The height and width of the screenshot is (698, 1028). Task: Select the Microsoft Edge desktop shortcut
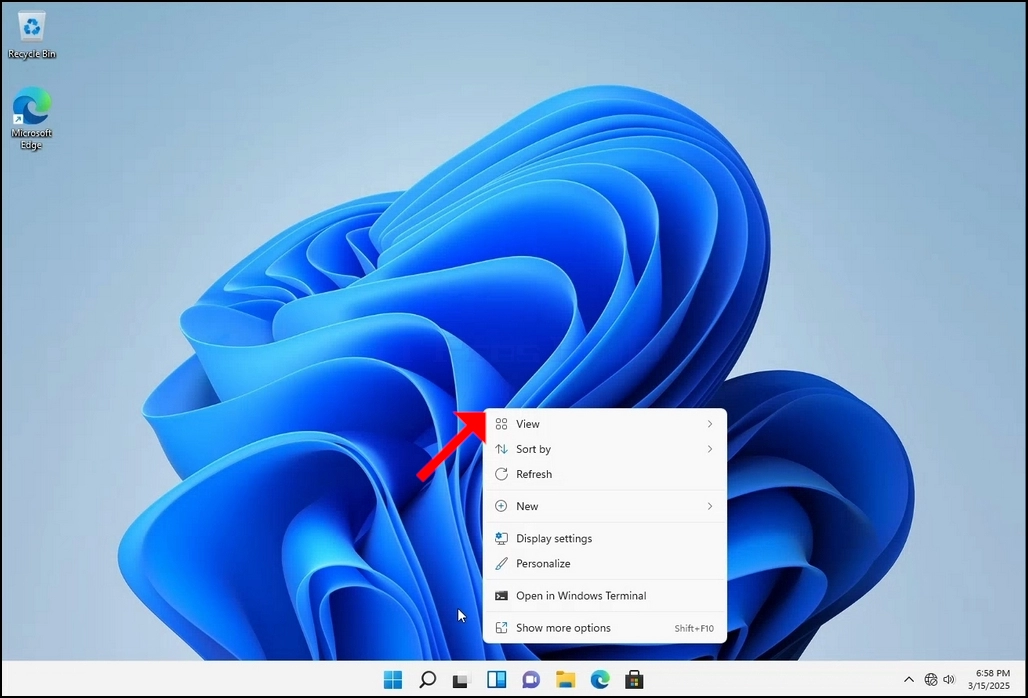pyautogui.click(x=31, y=118)
